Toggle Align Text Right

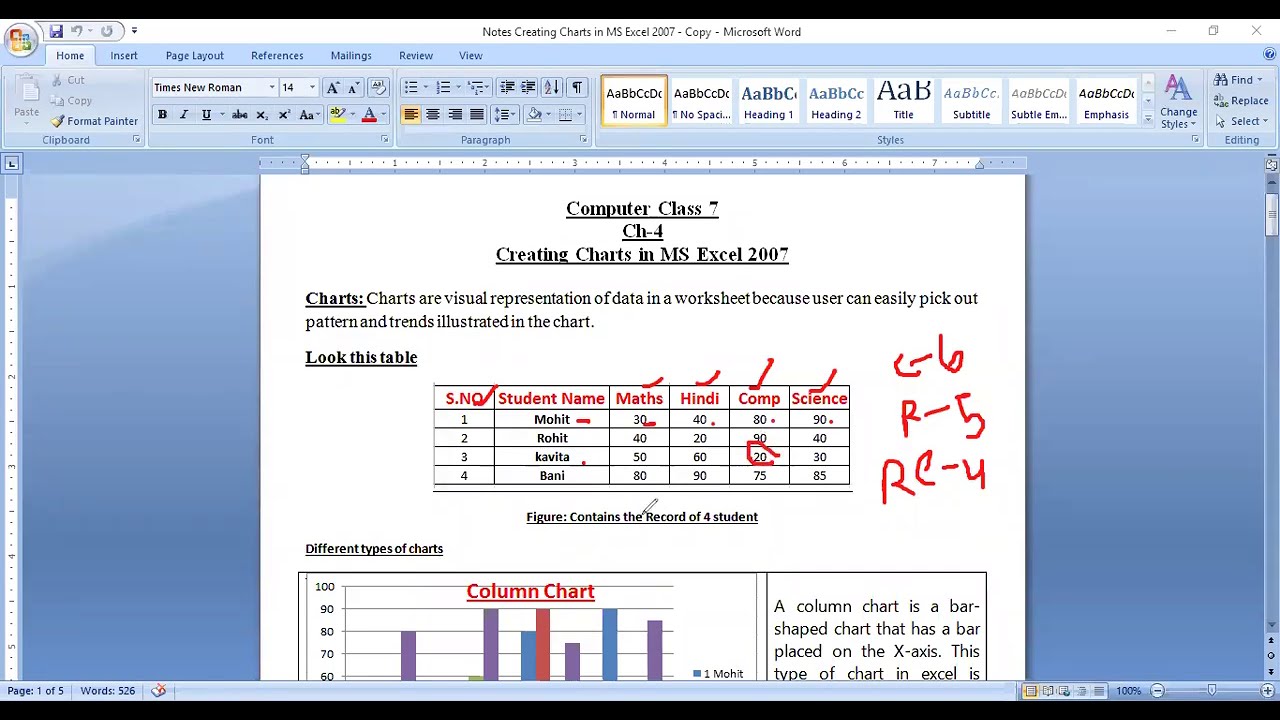pos(455,115)
